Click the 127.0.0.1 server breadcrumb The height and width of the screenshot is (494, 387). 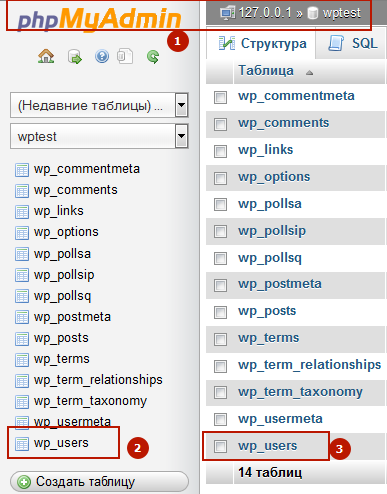(265, 13)
